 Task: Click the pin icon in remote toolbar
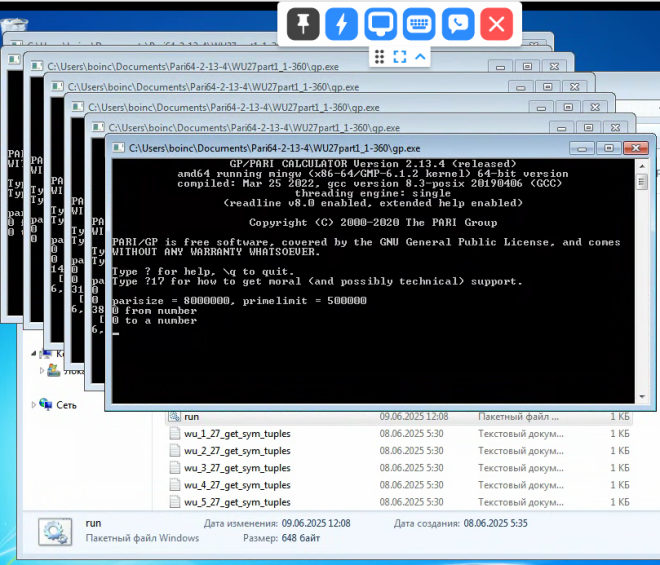(303, 24)
